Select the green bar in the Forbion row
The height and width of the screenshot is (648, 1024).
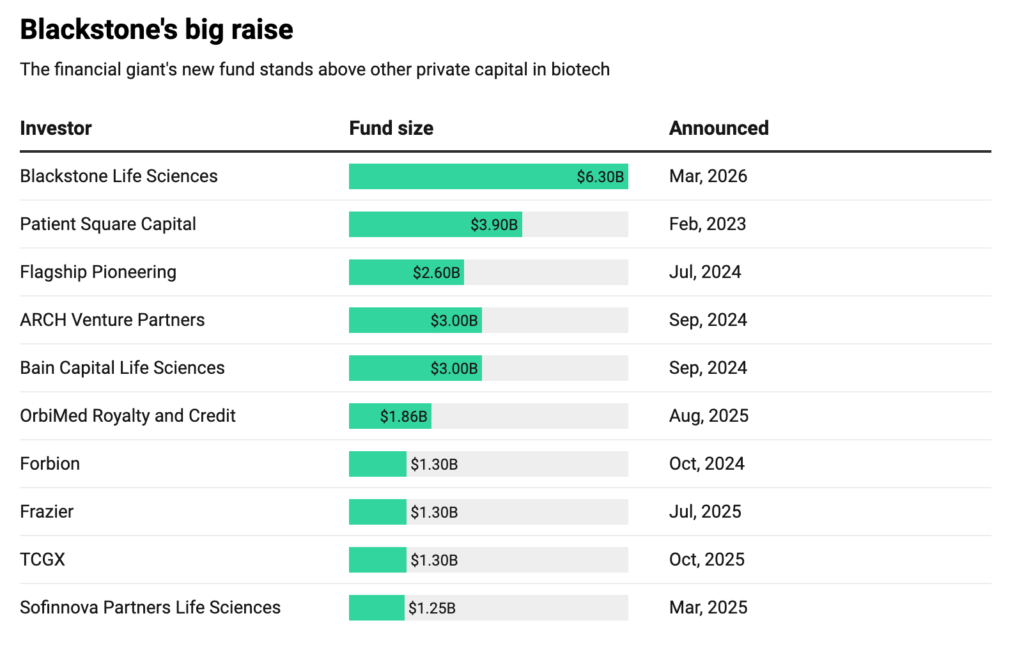click(x=377, y=465)
